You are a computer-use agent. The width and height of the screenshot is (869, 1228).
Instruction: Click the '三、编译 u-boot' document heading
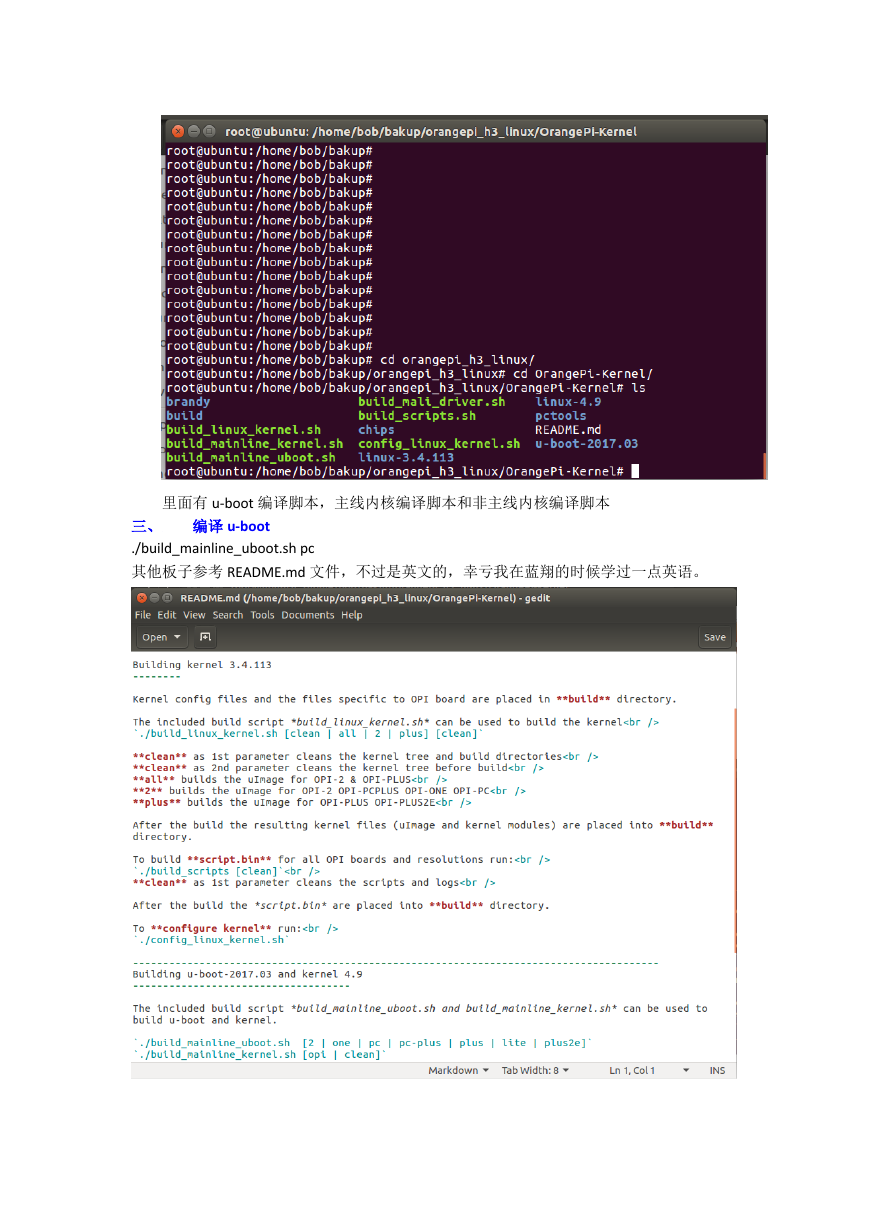click(201, 526)
